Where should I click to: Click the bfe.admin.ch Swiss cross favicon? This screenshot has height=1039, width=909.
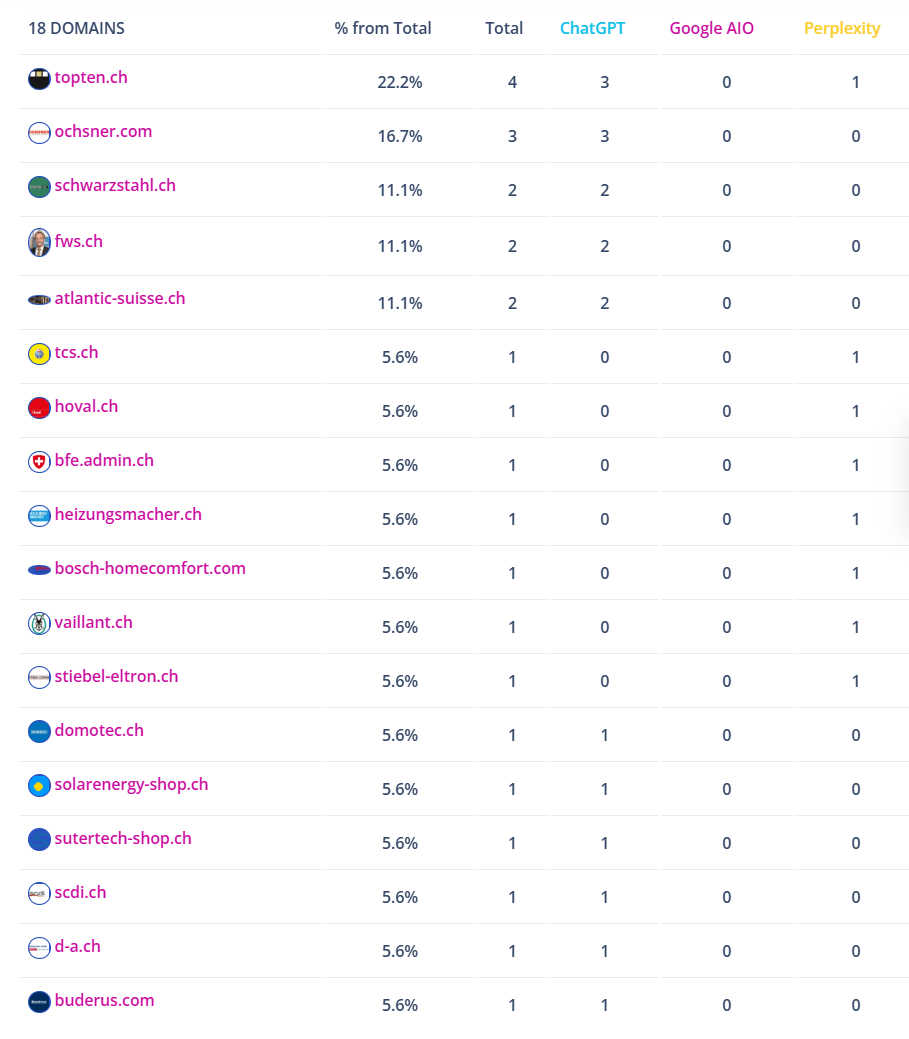39,462
